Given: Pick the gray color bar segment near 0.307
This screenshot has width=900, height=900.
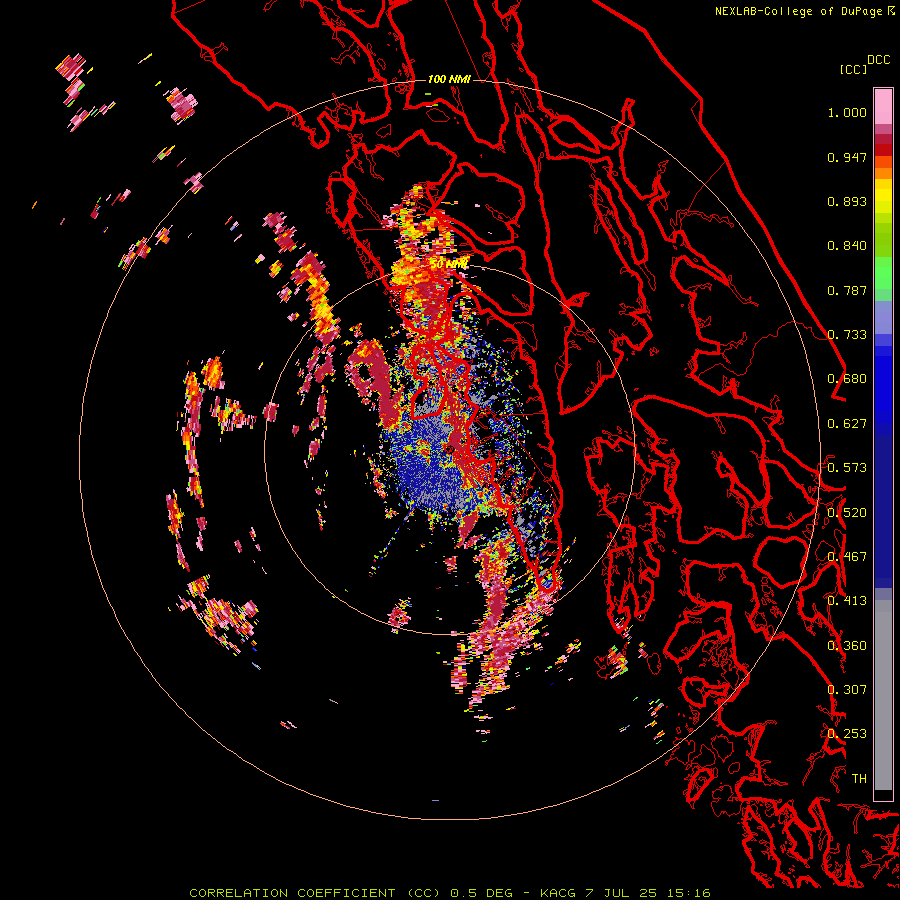Looking at the screenshot, I should click(883, 695).
